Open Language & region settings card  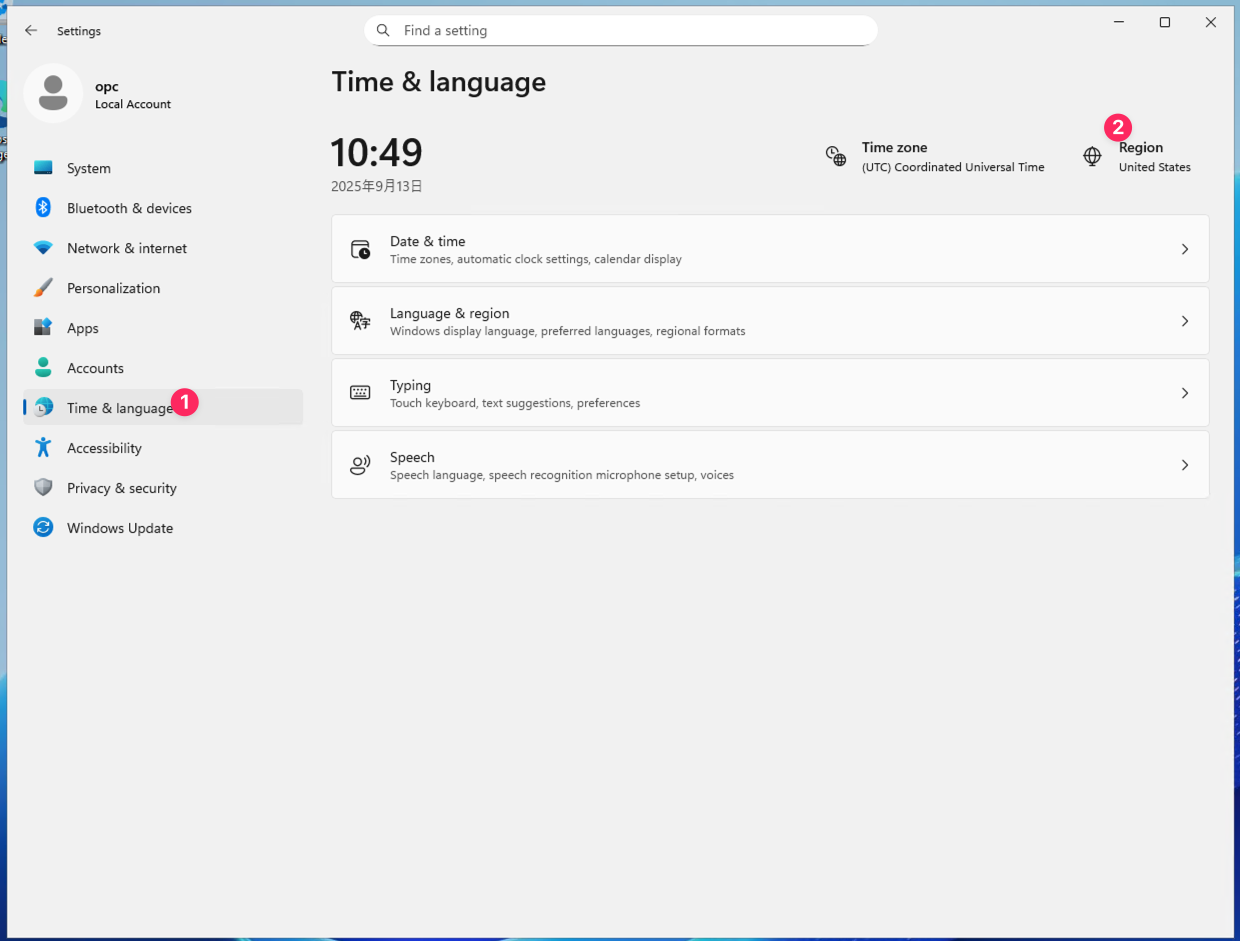coord(770,321)
